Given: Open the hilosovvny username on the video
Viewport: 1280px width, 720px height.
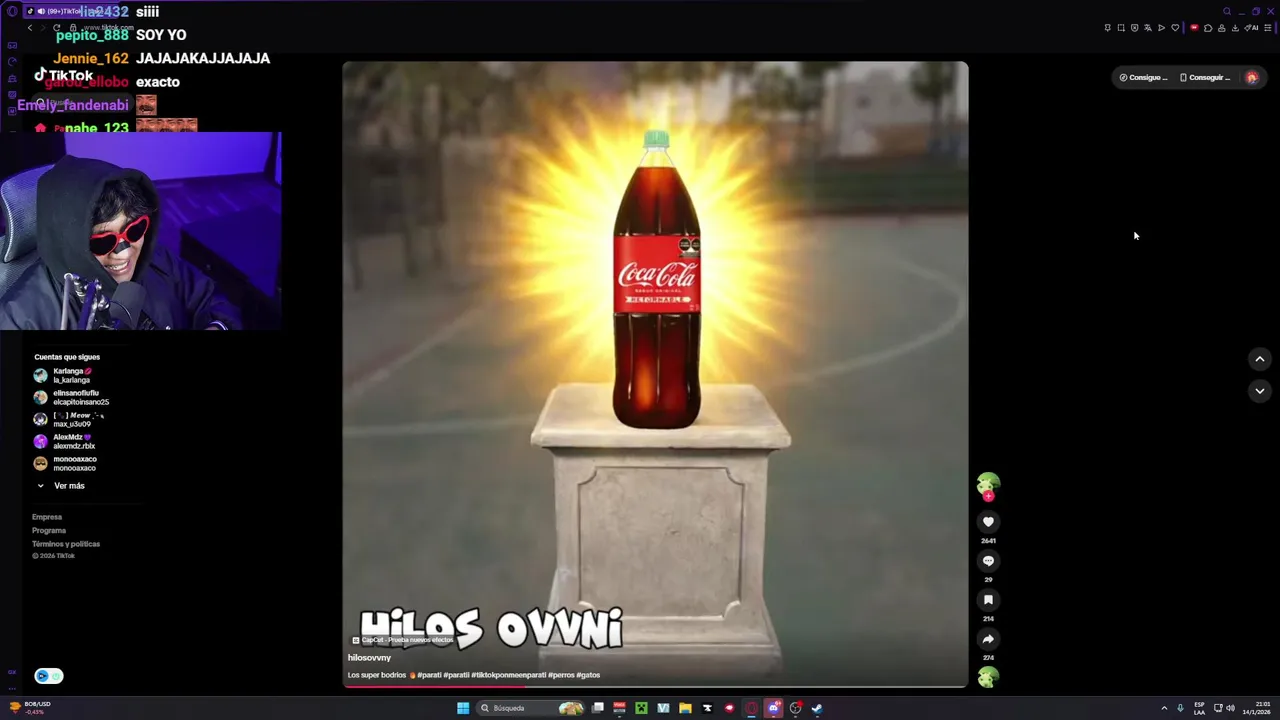Looking at the screenshot, I should [369, 658].
